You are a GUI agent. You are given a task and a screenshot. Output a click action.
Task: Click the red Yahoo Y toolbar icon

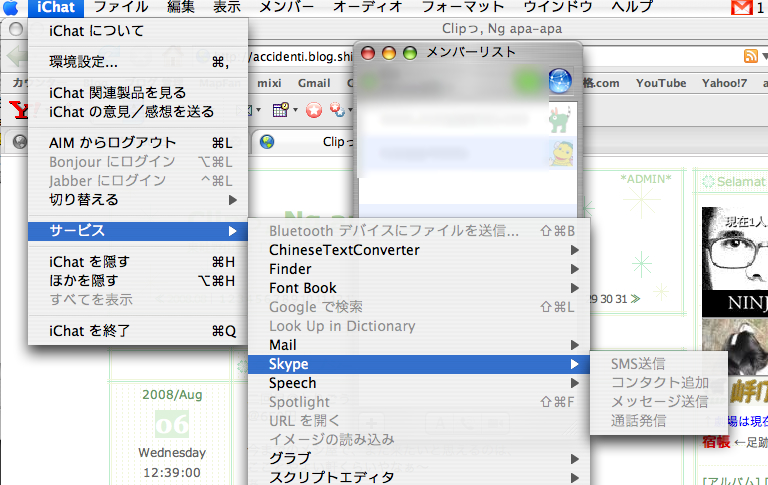pos(19,110)
